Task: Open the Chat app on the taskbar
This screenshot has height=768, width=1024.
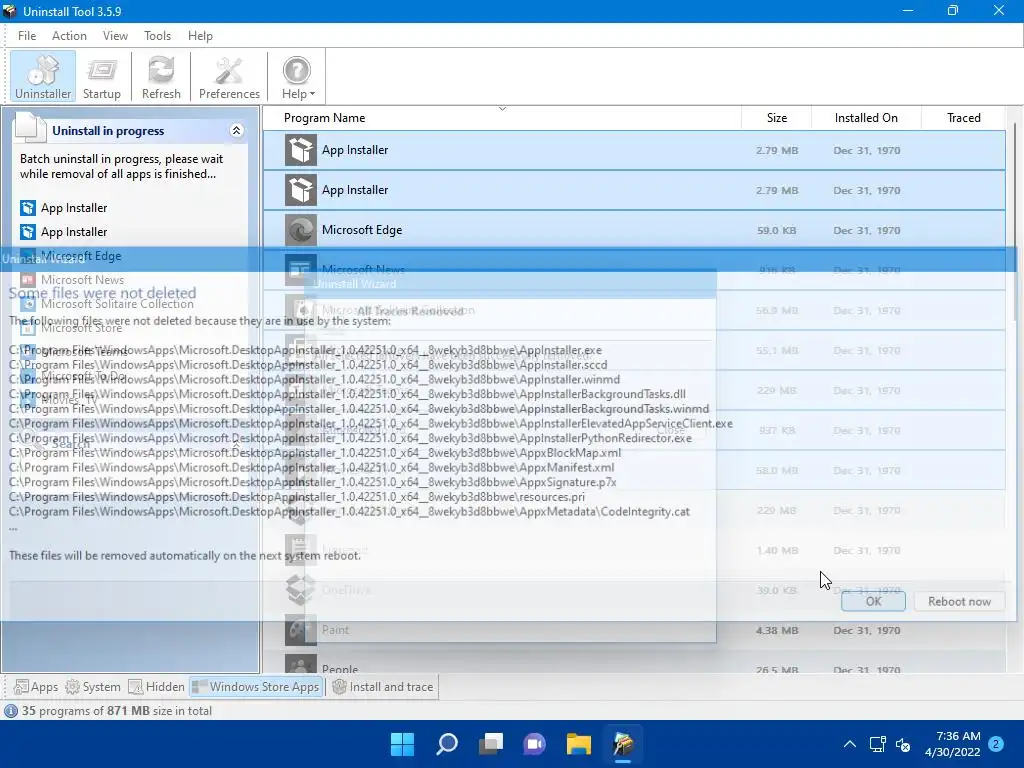Action: [x=534, y=744]
